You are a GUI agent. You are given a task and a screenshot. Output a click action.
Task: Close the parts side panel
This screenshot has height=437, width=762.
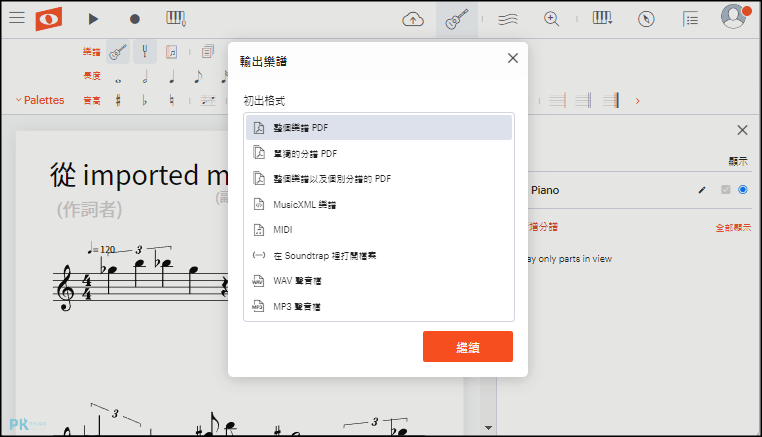pyautogui.click(x=742, y=130)
